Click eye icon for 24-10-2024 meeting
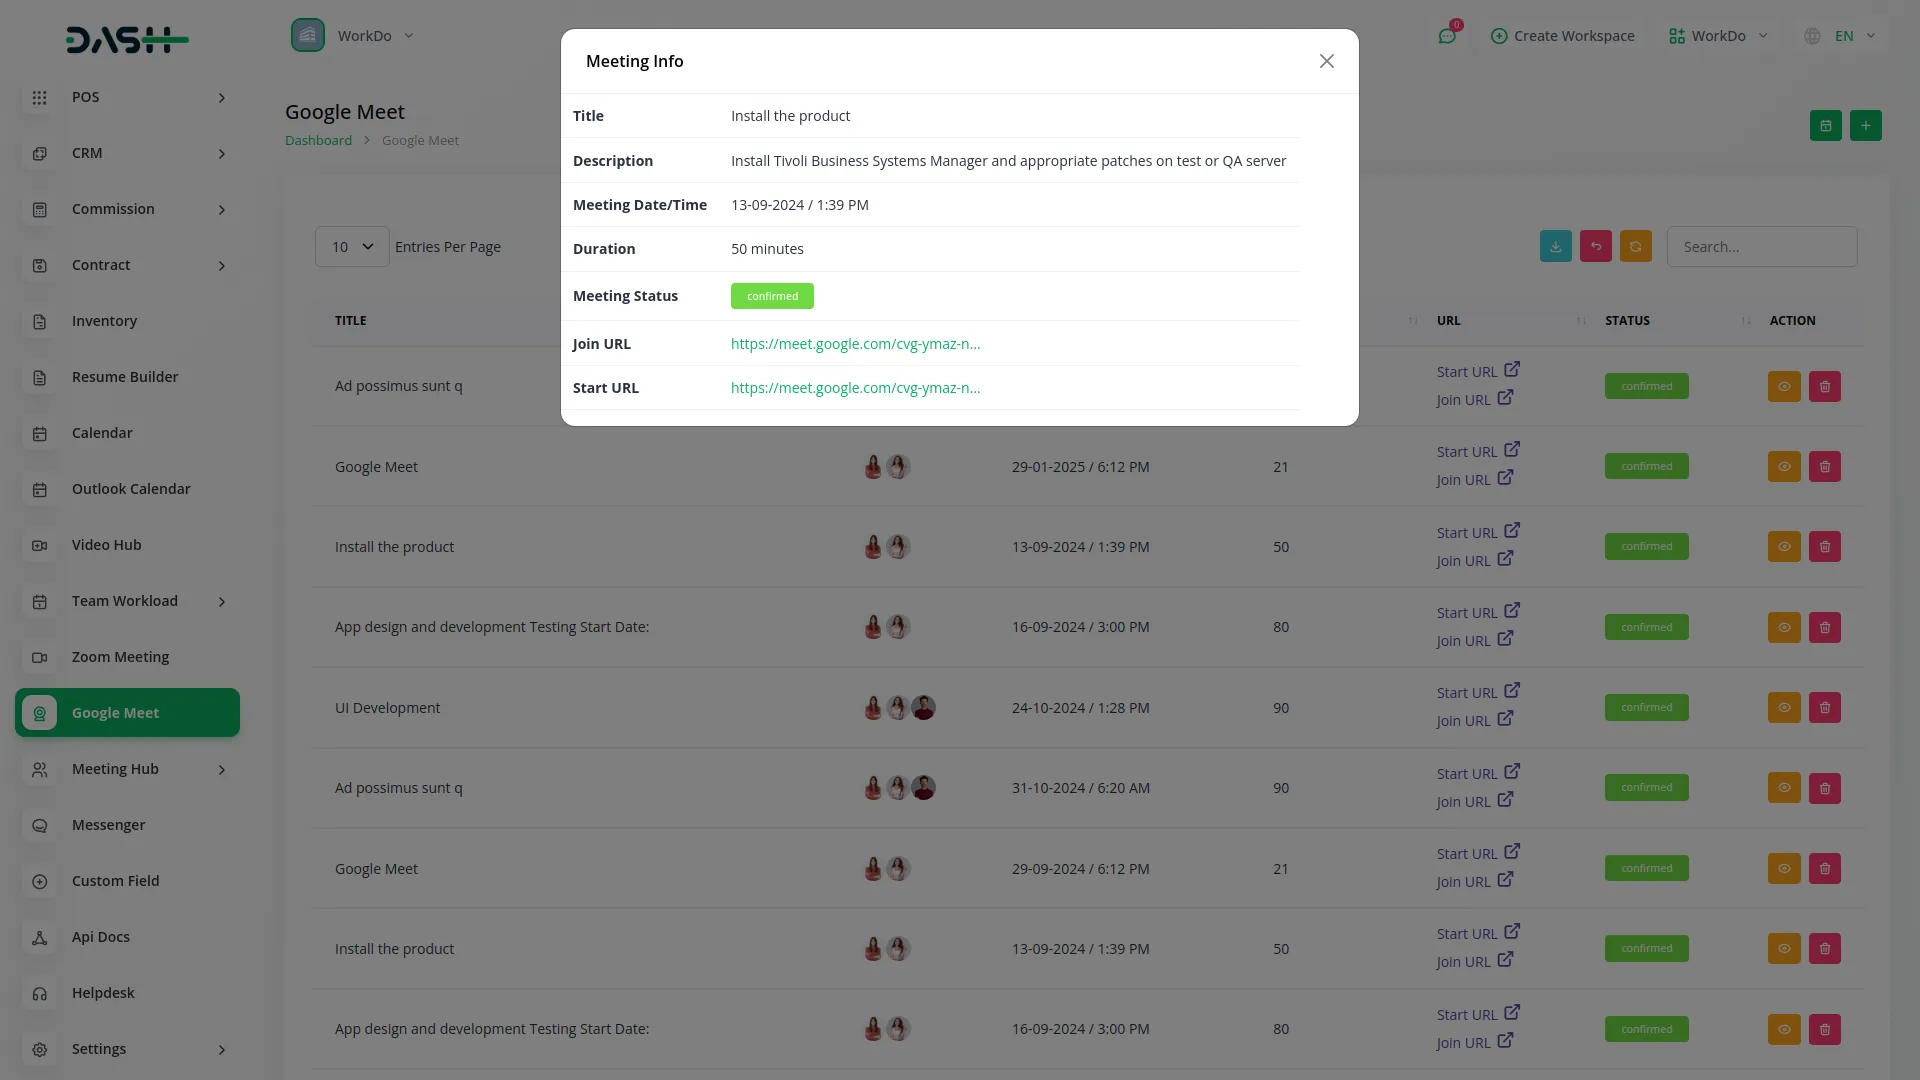The image size is (1920, 1080). click(x=1783, y=708)
